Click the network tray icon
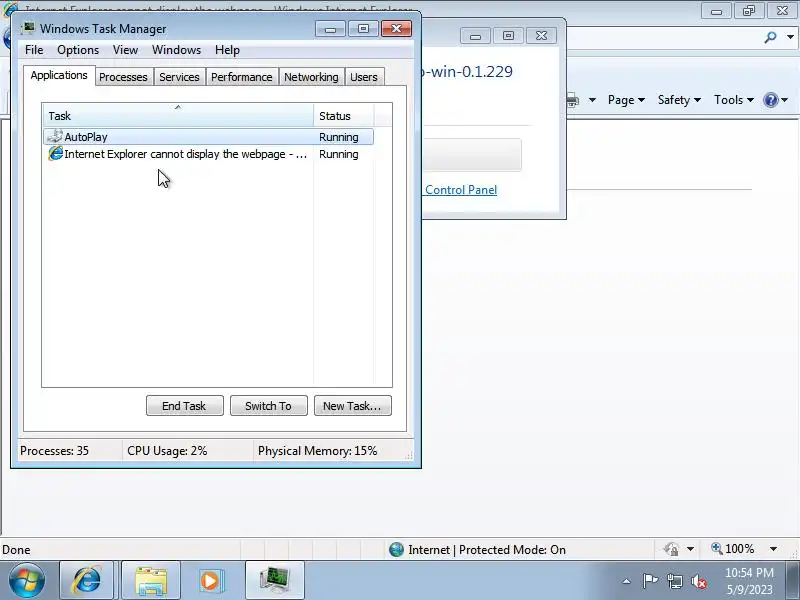 click(x=674, y=581)
